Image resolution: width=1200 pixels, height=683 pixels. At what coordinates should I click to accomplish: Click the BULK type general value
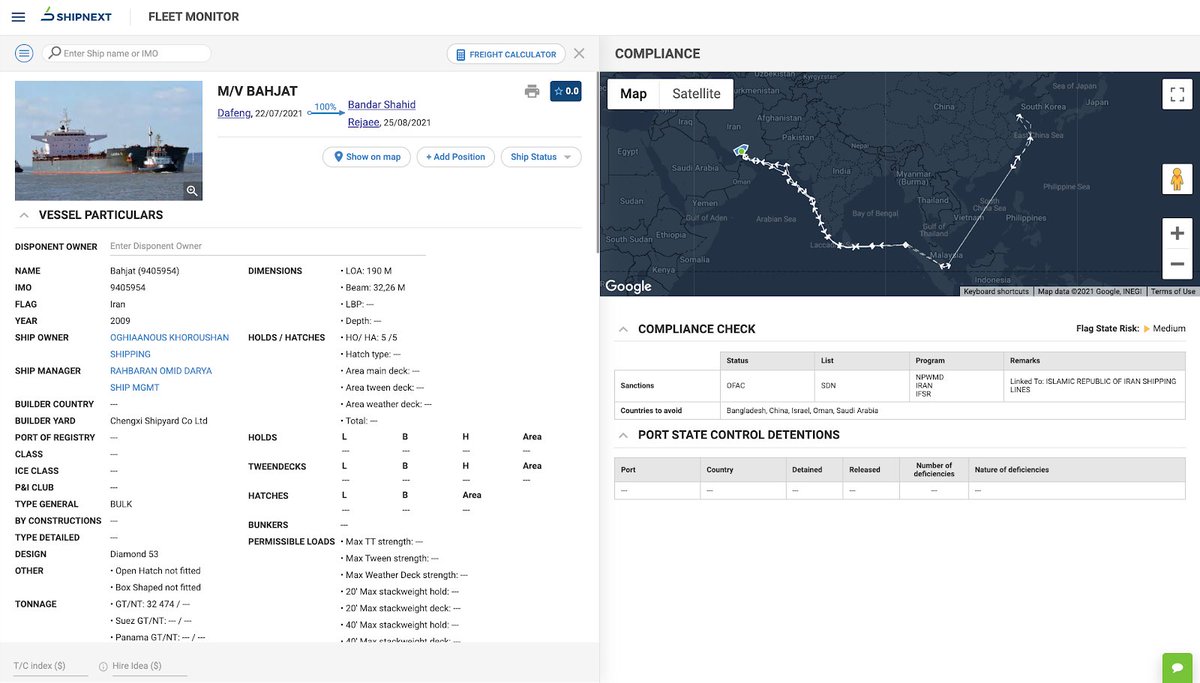[121, 504]
